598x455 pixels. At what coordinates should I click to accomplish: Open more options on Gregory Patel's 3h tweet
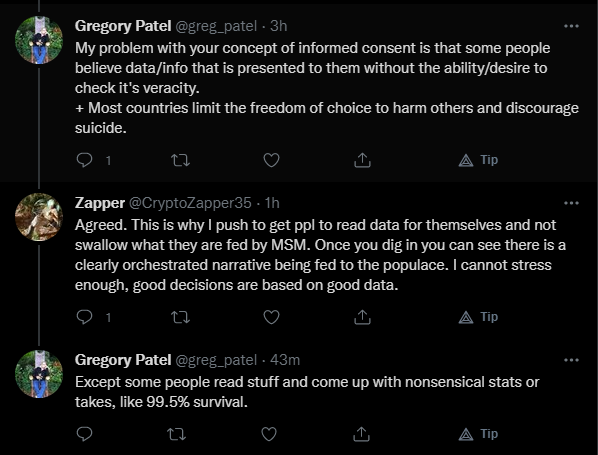click(x=571, y=26)
